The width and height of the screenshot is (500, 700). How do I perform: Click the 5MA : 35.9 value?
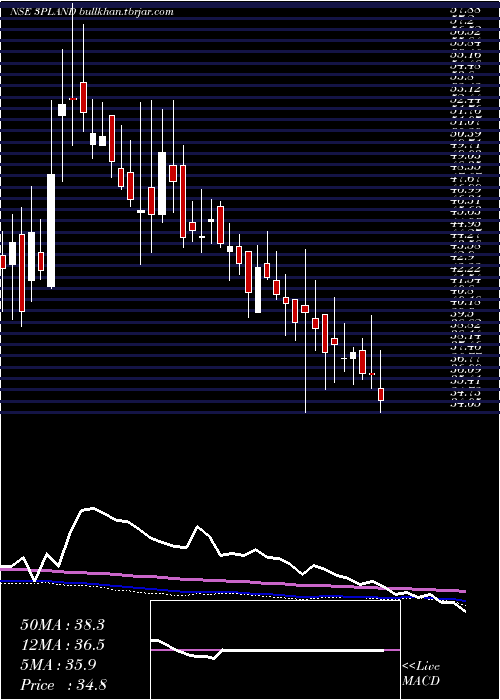[x=59, y=665]
